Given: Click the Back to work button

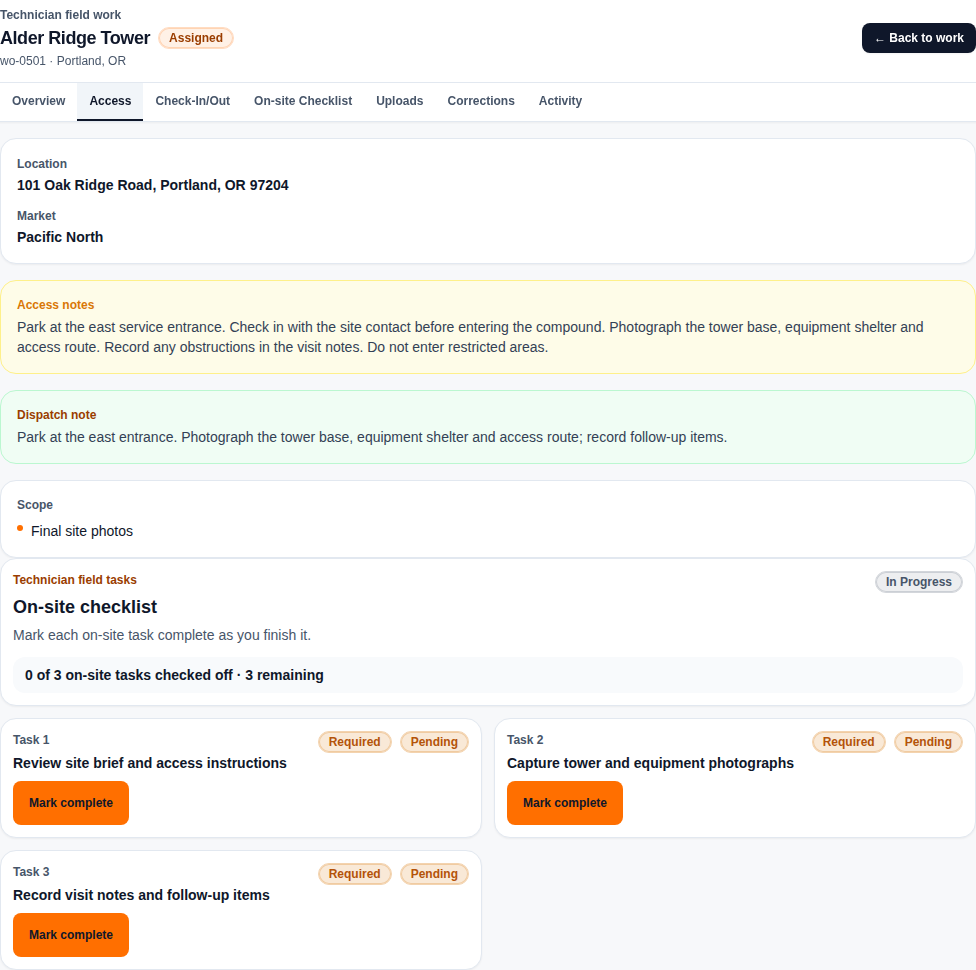Looking at the screenshot, I should tap(918, 38).
